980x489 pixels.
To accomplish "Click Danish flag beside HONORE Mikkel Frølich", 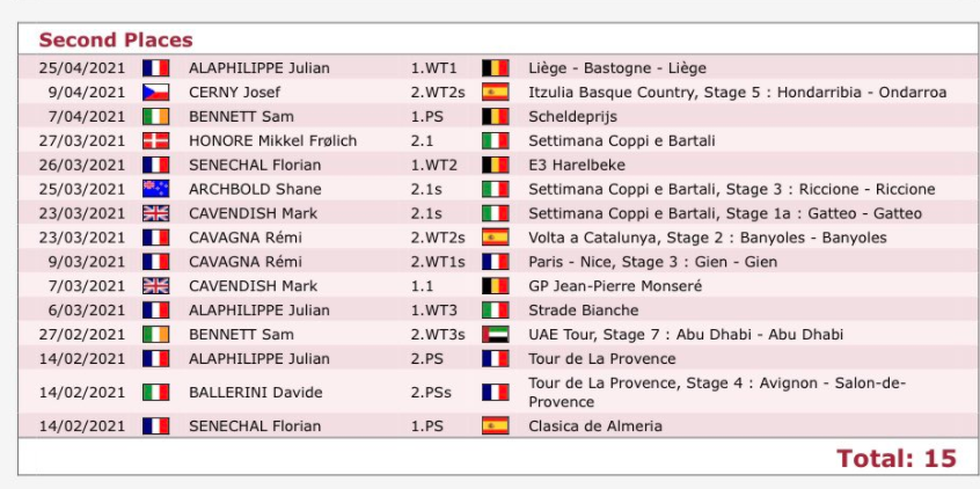I will point(156,141).
